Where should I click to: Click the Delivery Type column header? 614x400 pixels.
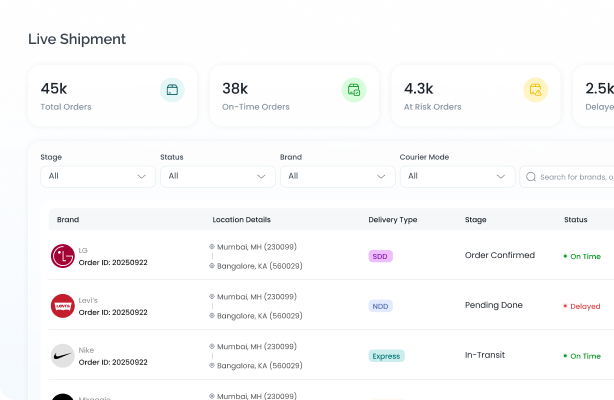393,219
